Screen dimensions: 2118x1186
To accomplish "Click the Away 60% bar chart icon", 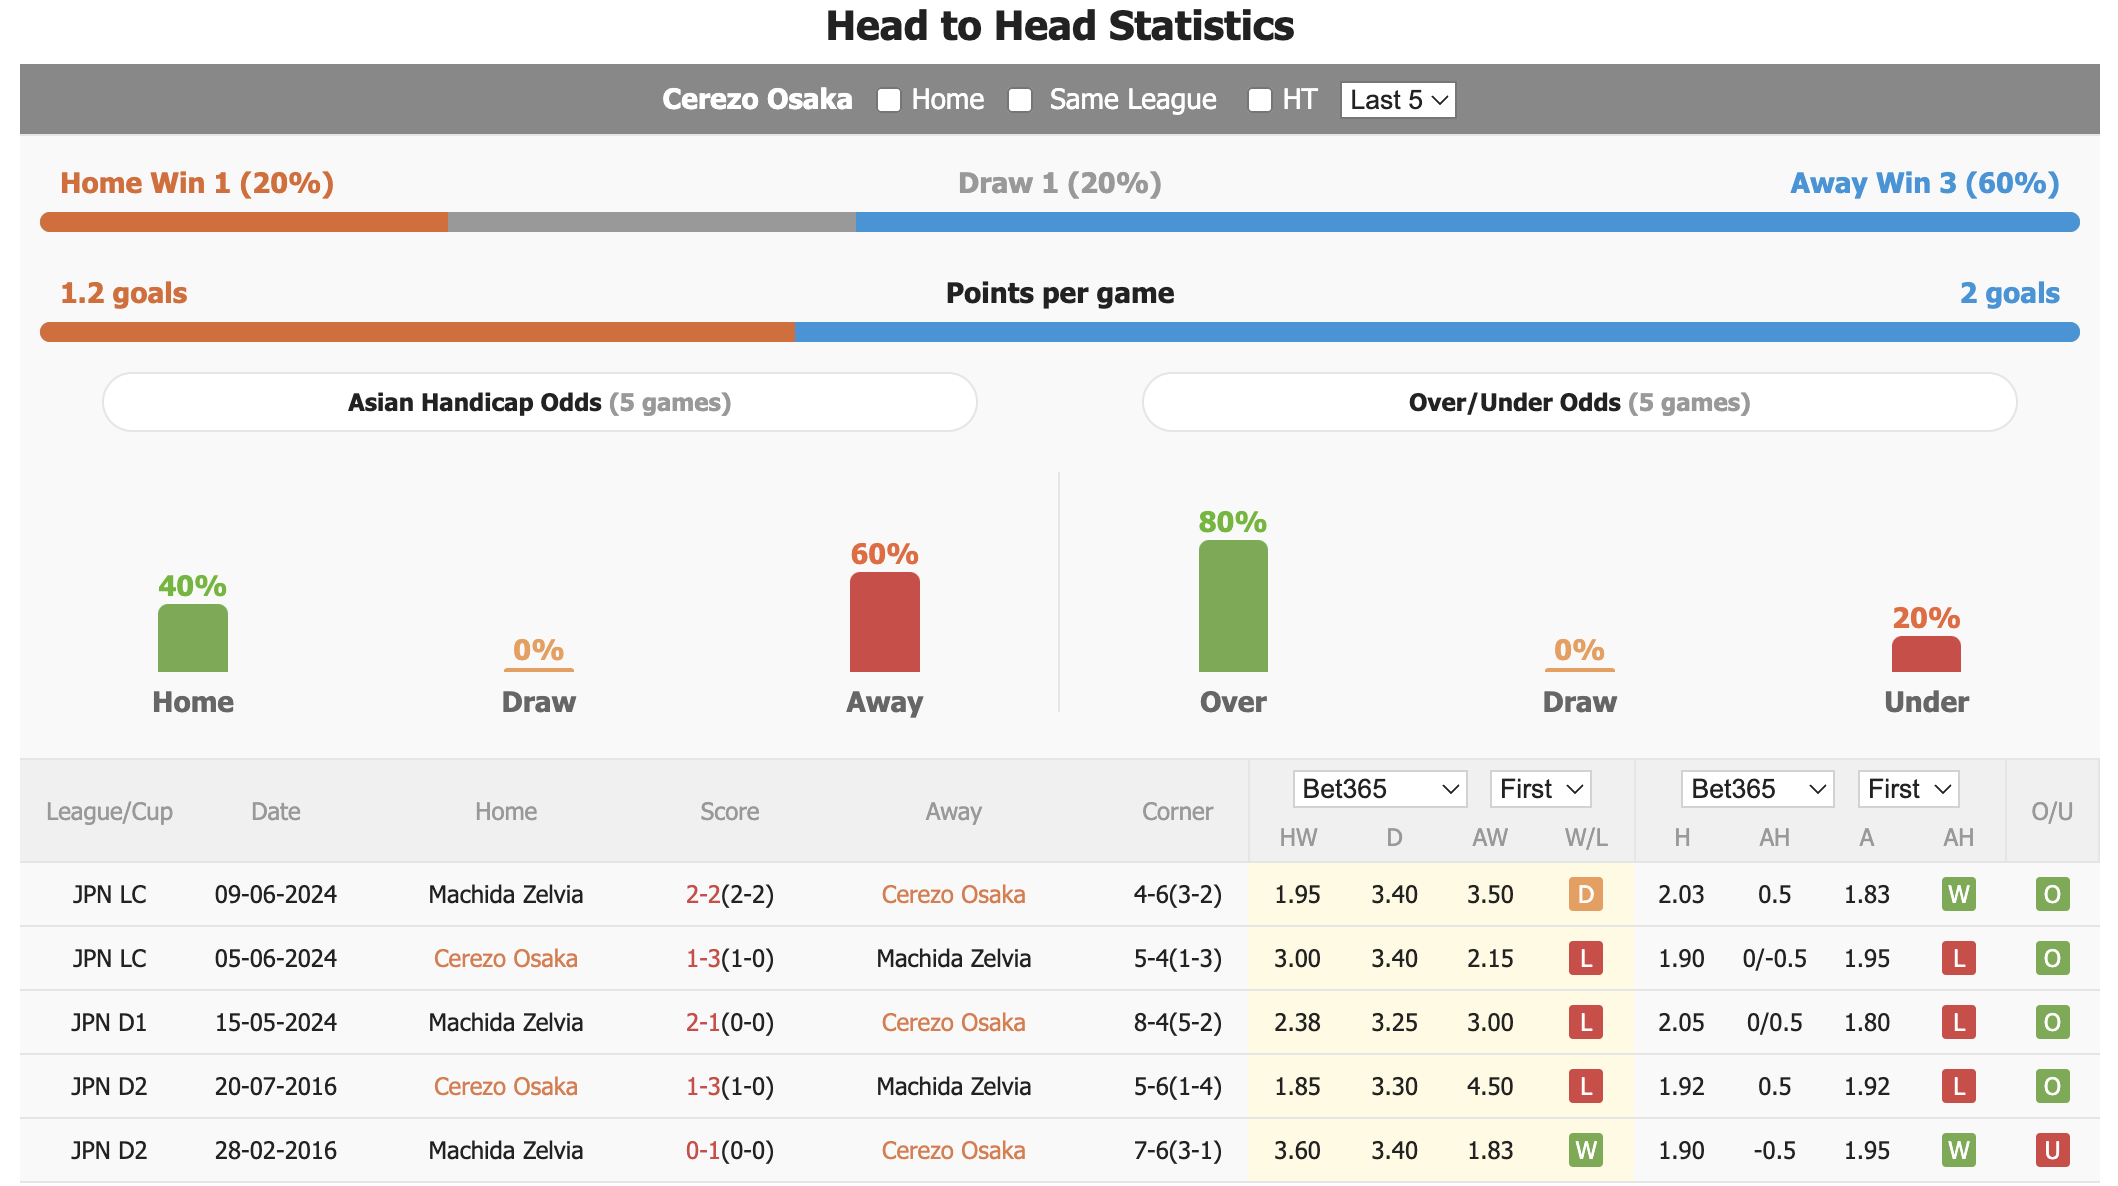I will point(884,626).
